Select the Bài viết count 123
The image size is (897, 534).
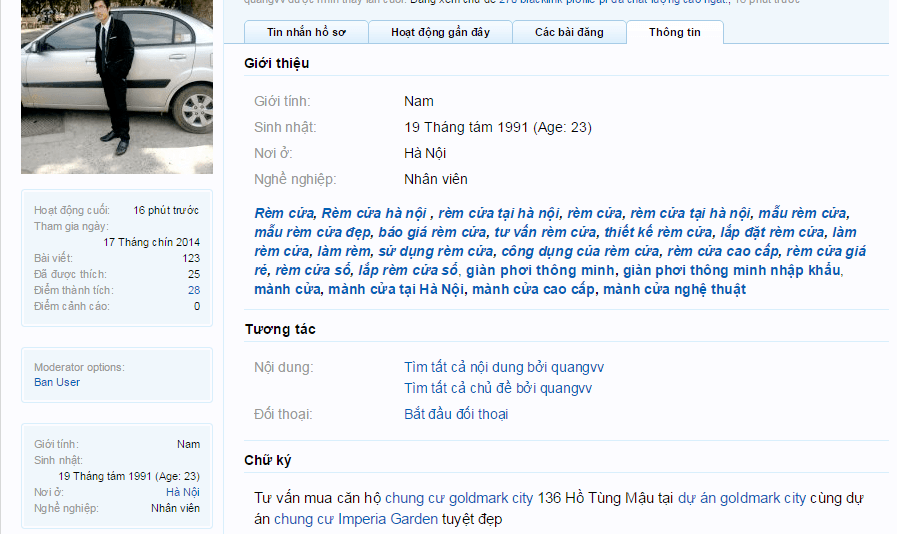[191, 258]
